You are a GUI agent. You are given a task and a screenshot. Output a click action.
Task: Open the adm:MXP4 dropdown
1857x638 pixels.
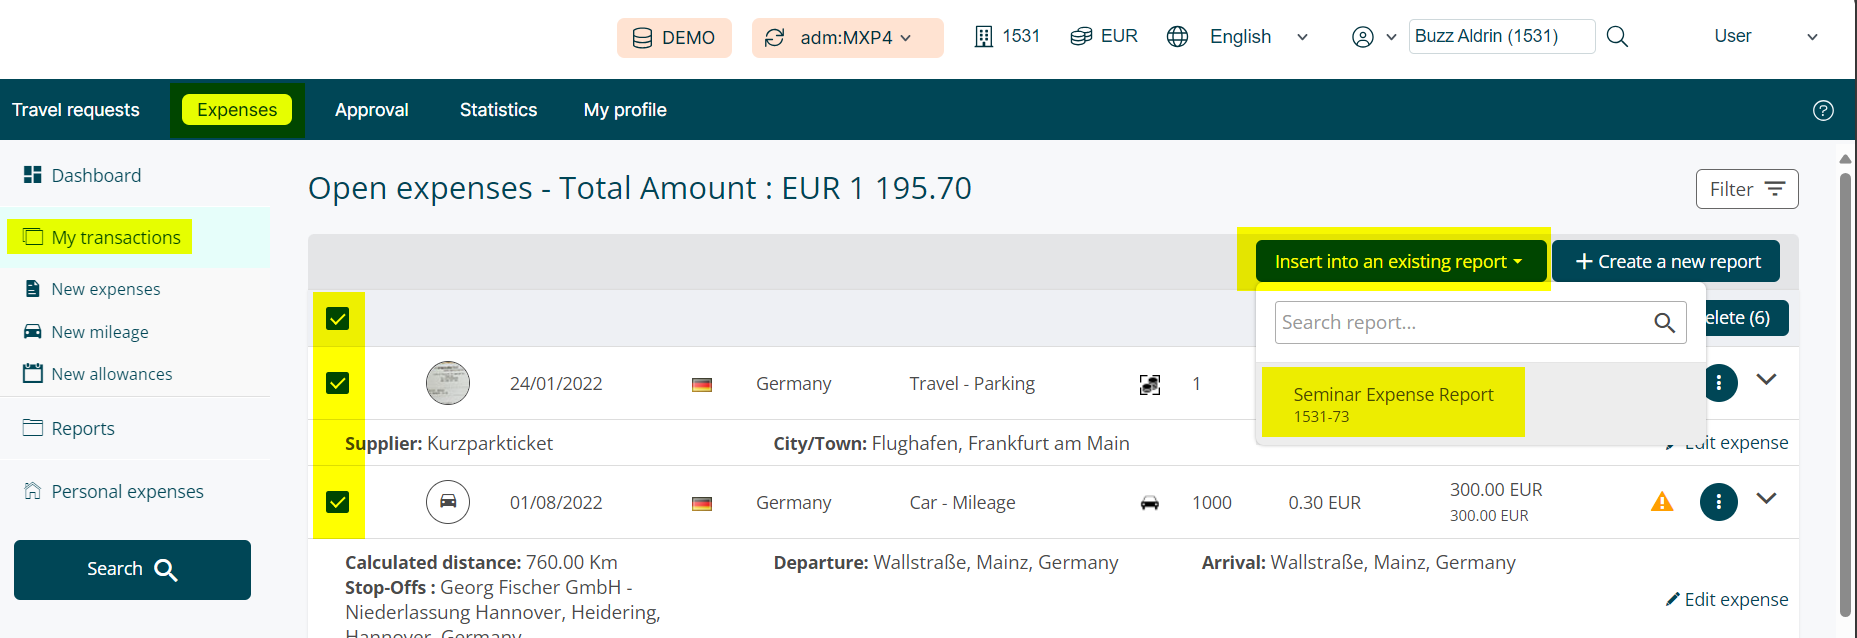pos(847,38)
